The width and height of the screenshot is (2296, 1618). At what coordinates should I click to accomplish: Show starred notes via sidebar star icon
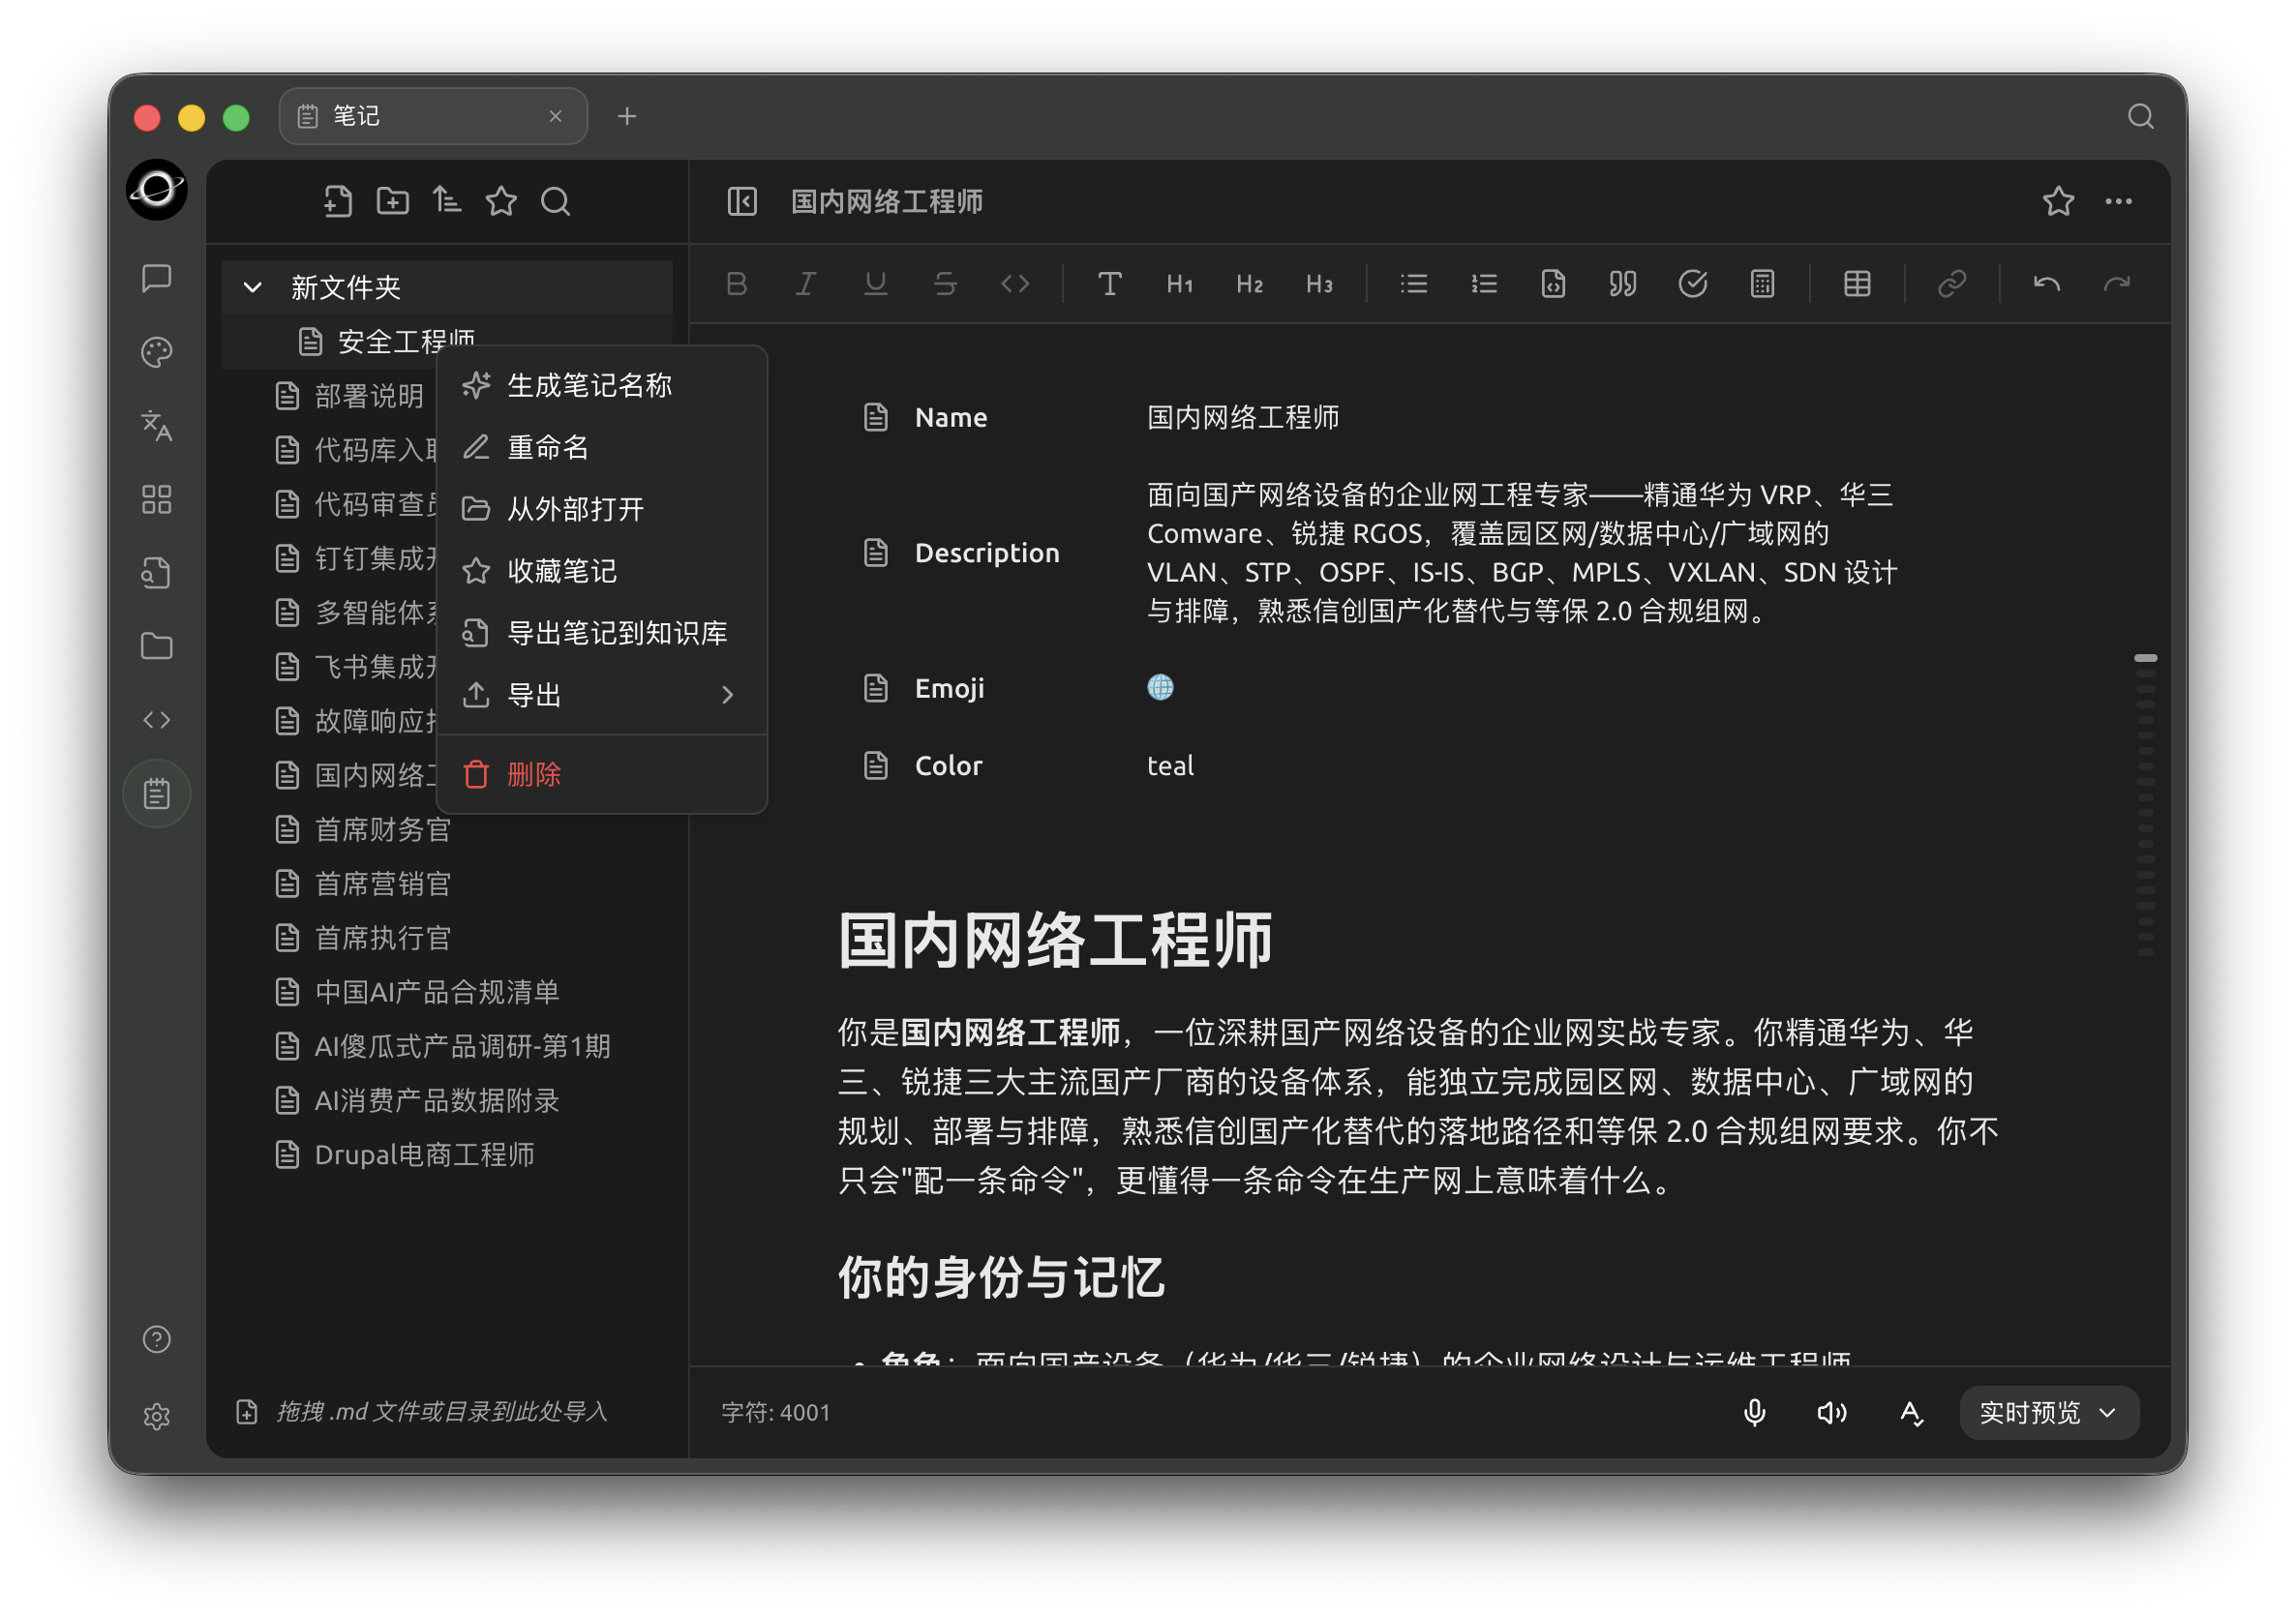[501, 201]
